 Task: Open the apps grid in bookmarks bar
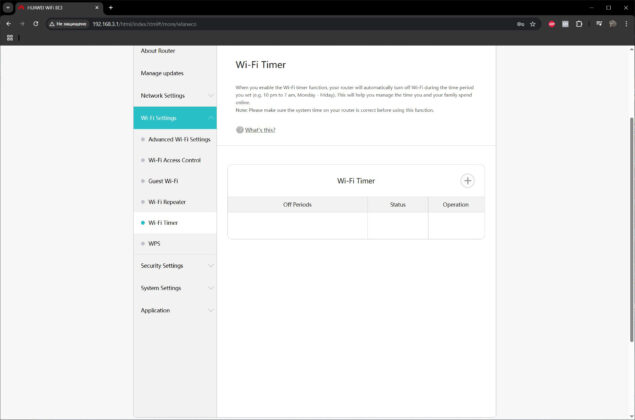point(10,38)
